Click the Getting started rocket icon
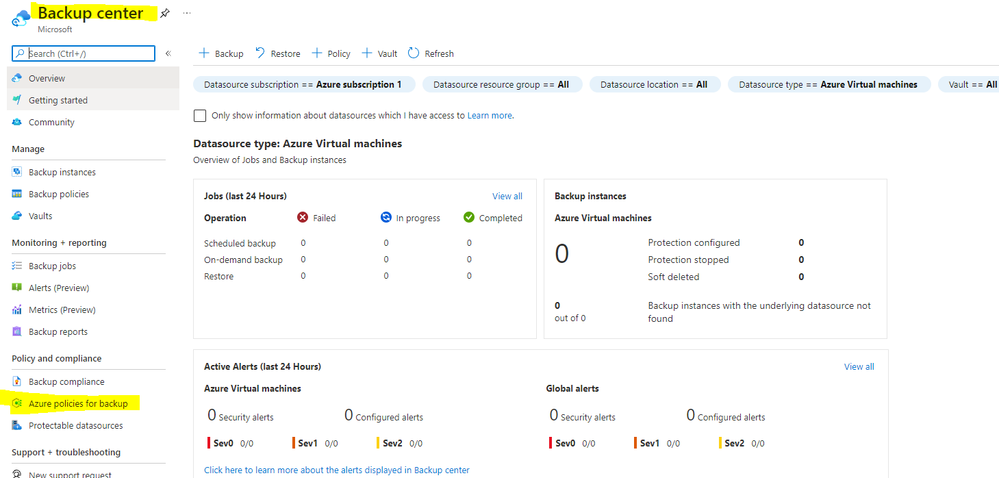 point(17,100)
